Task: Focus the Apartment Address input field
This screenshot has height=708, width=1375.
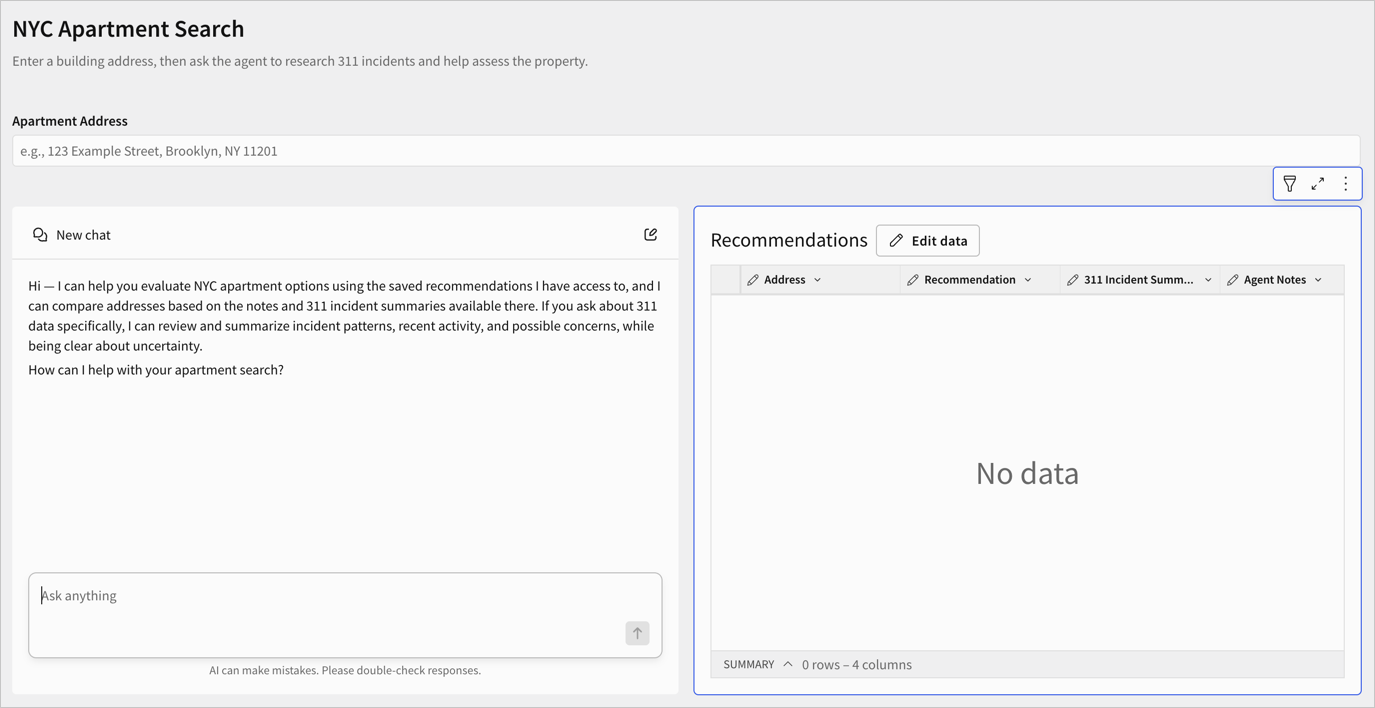Action: (686, 151)
